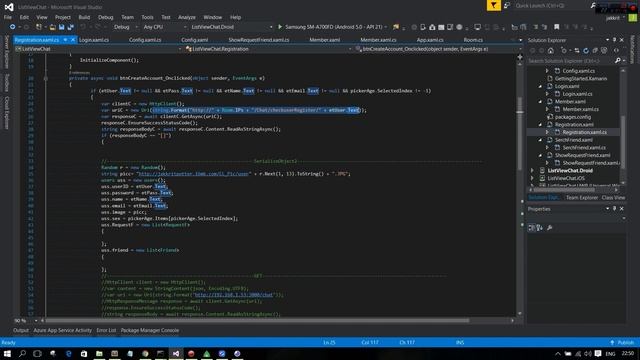Click the Collapse All icon in Solution Explorer

[x=595, y=51]
